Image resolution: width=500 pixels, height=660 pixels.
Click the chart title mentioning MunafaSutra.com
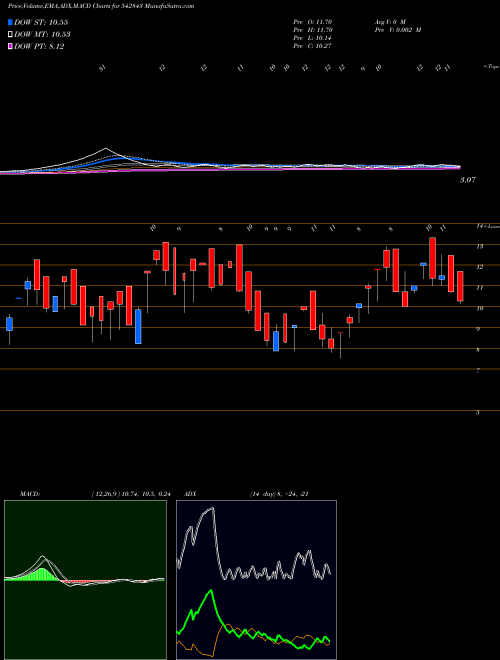pos(101,7)
